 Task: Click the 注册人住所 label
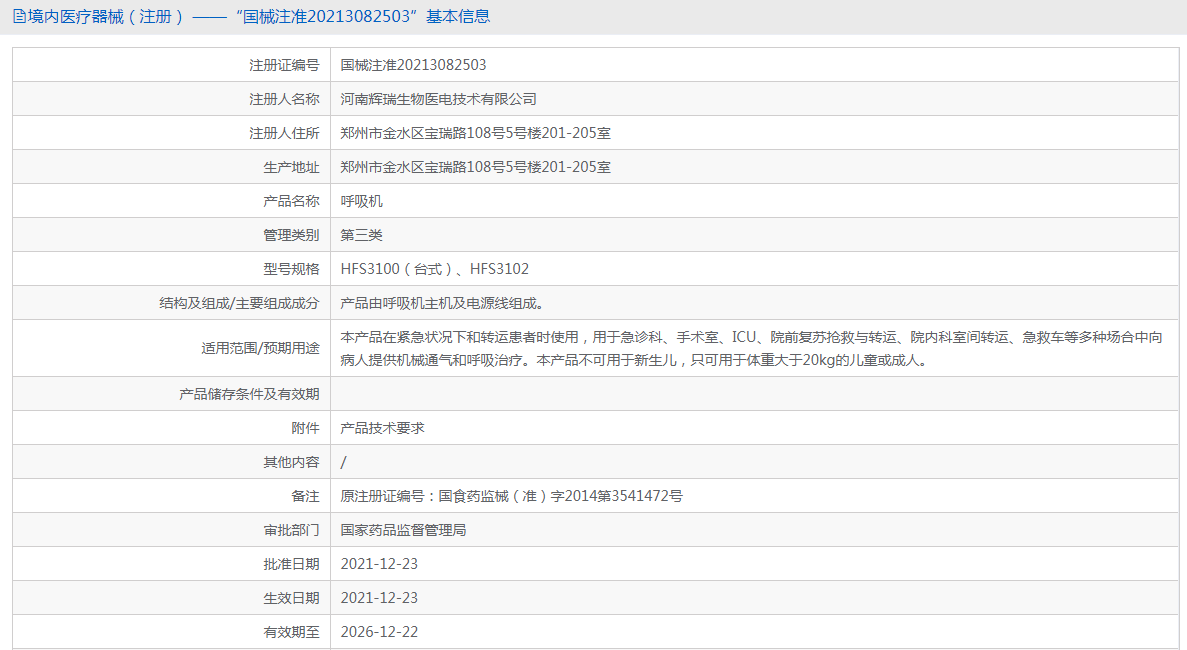click(x=284, y=133)
